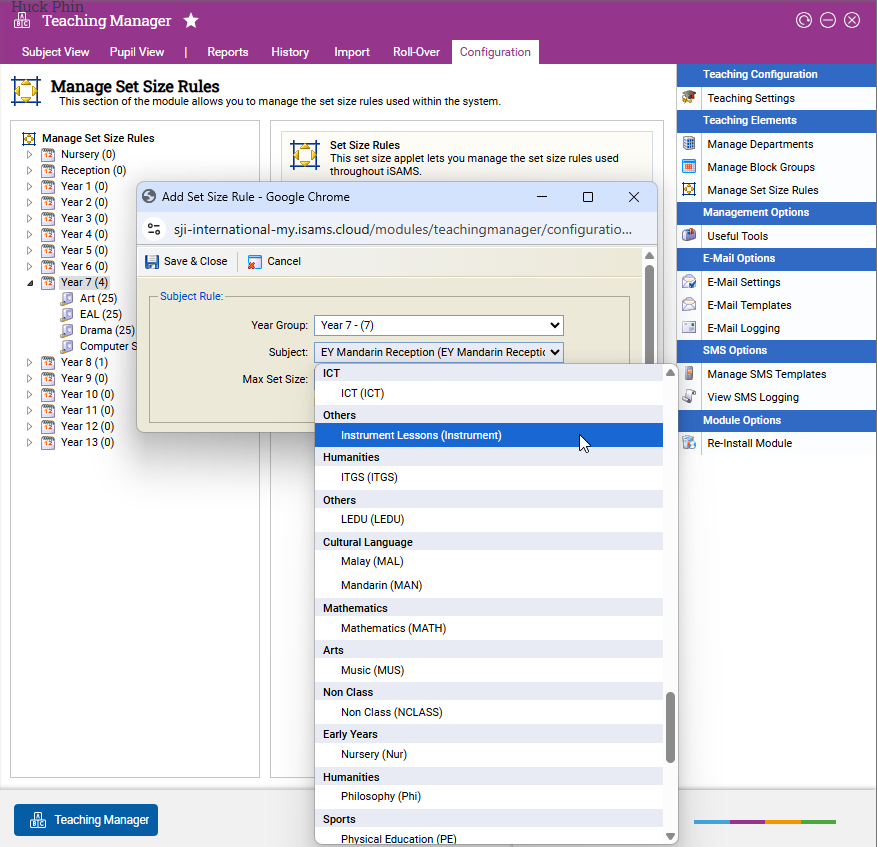The width and height of the screenshot is (877, 847).
Task: Choose Mathematics (MATH) from subject list
Action: point(393,628)
